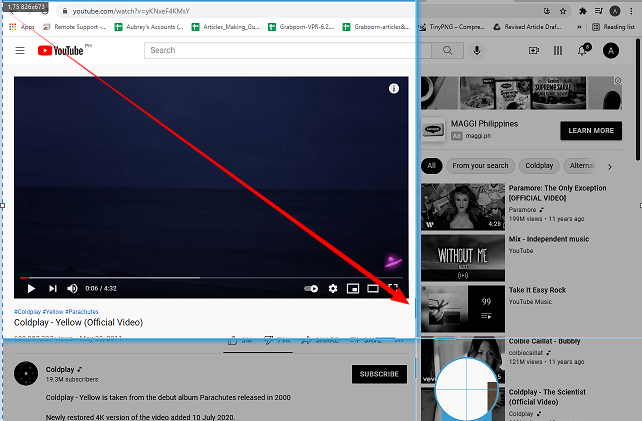Mute the video volume speaker icon

pos(72,288)
